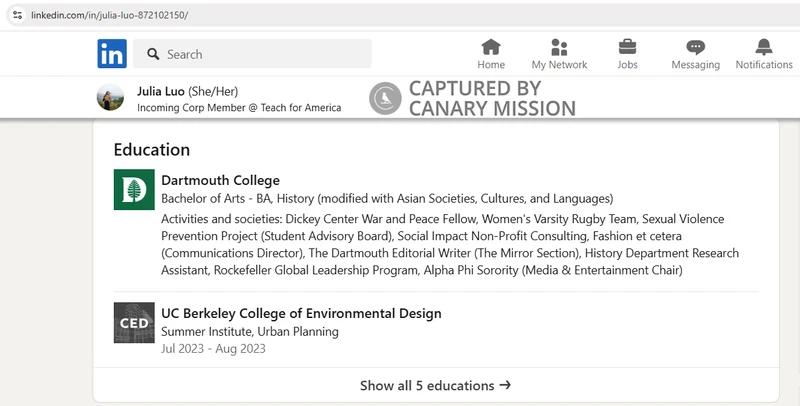Click the Activities and societies description text
Screen dimensions: 800x406
pyautogui.click(x=450, y=245)
